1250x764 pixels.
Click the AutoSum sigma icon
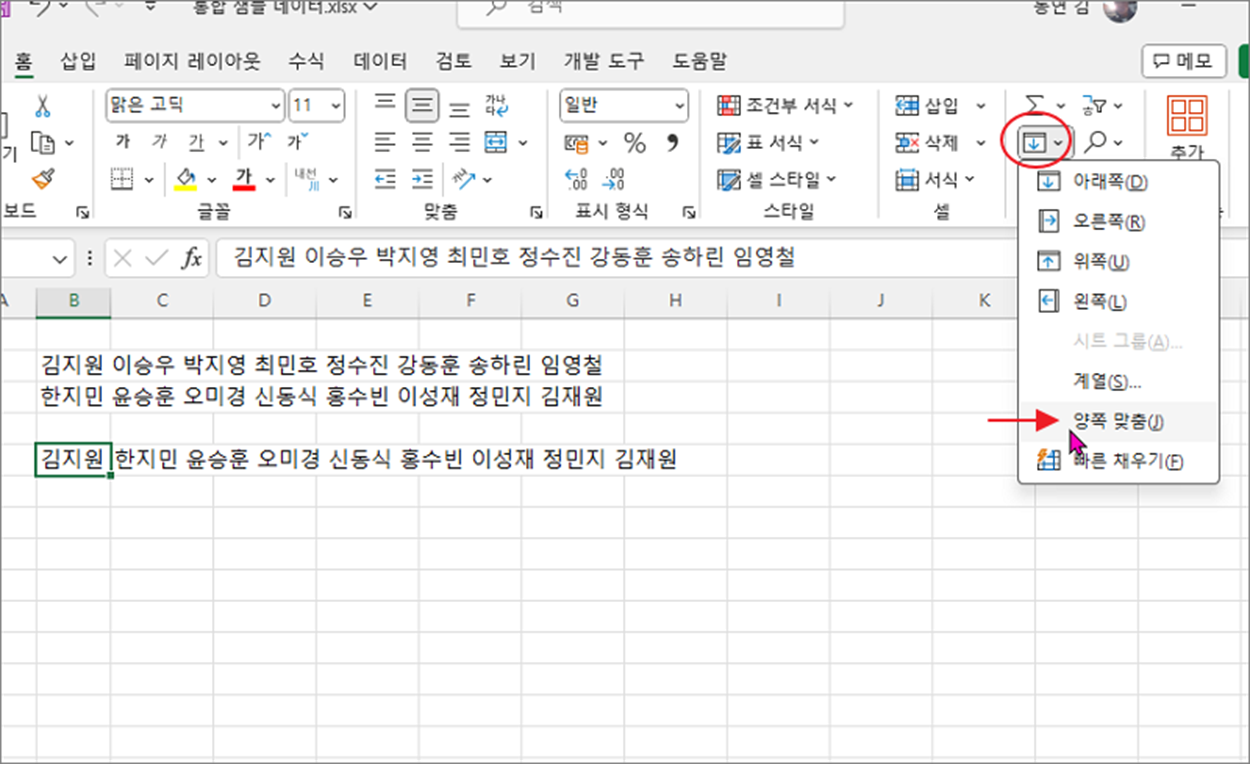tap(1035, 104)
